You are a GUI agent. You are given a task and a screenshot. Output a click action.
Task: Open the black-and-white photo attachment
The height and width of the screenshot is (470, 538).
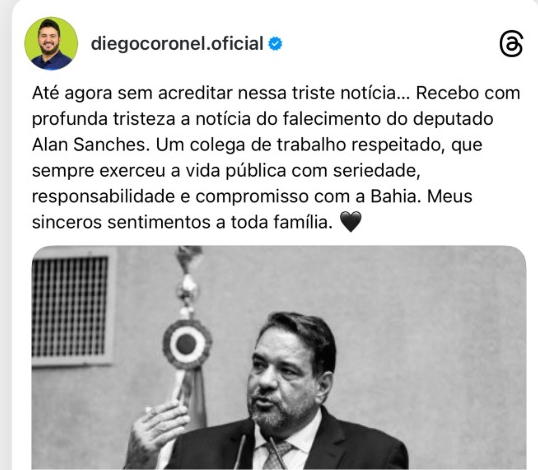279,357
